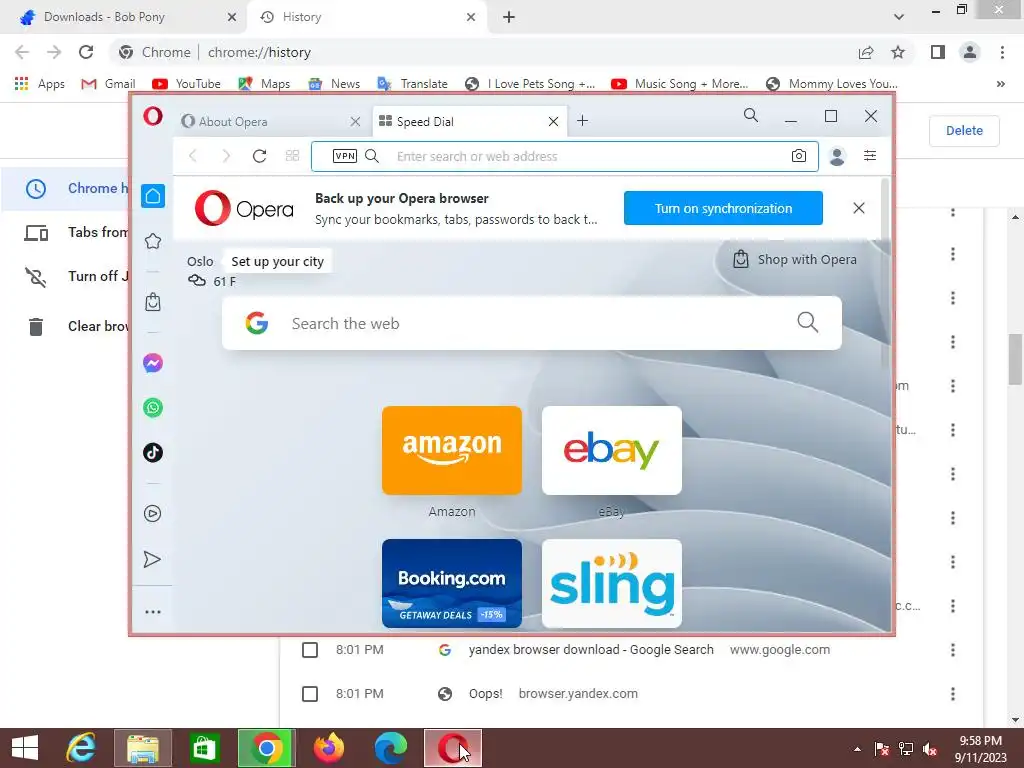The image size is (1024, 768).
Task: Open WhatsApp in Opera sidebar
Action: (x=153, y=408)
